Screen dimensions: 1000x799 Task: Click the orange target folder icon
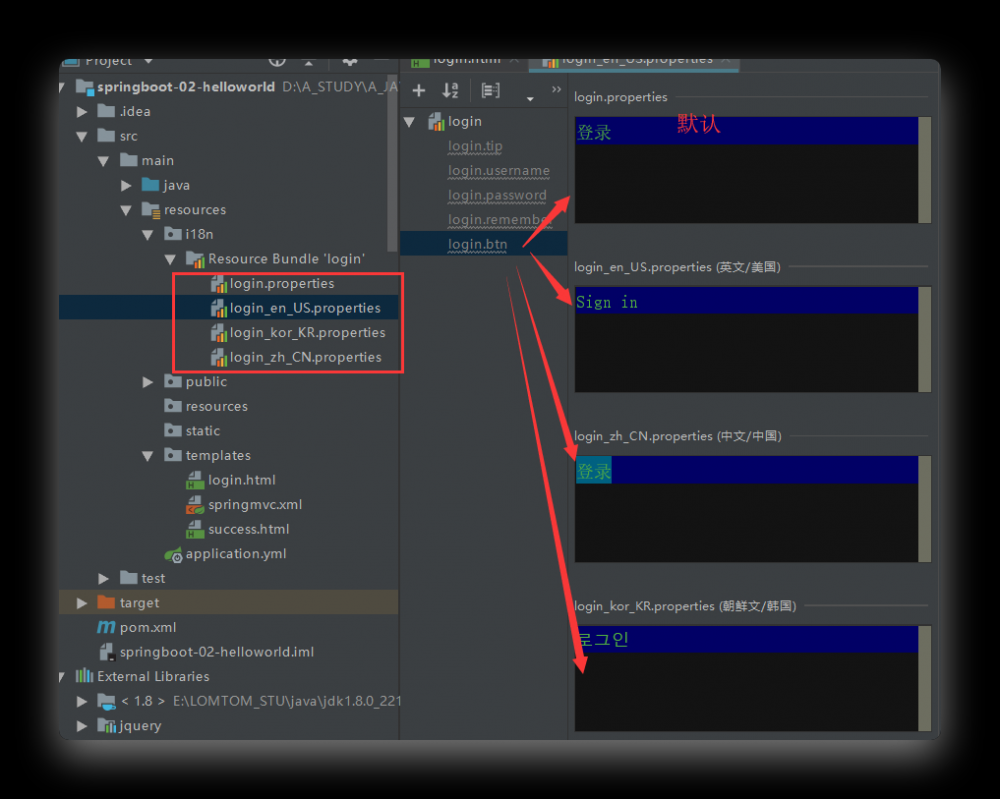pyautogui.click(x=106, y=603)
